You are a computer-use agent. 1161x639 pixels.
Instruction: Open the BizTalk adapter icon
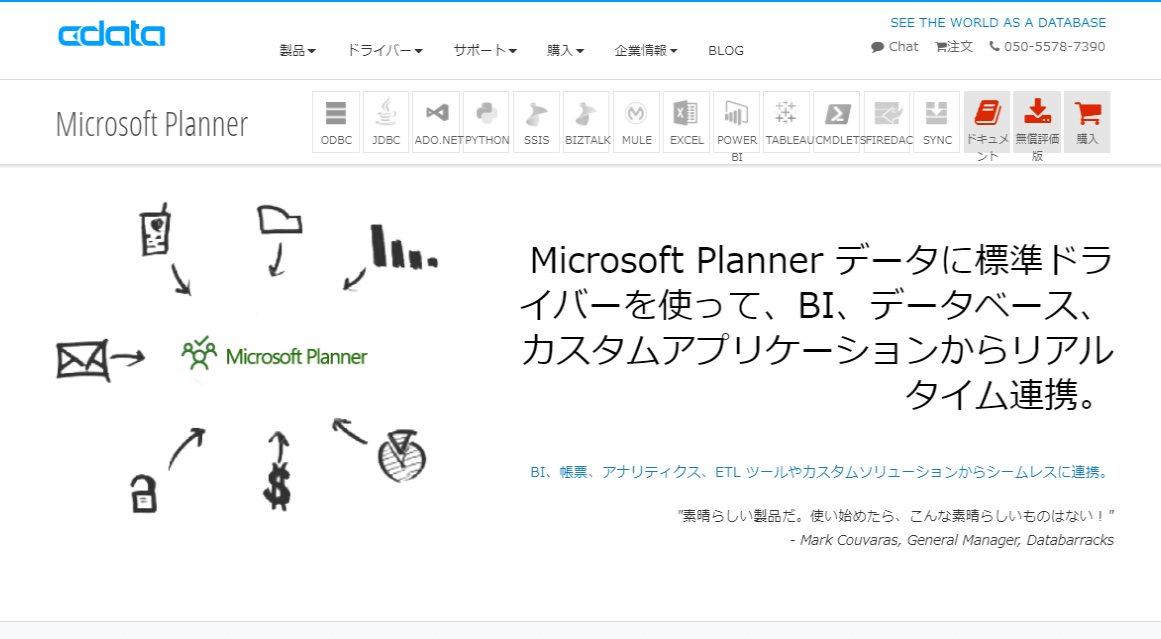pos(586,122)
